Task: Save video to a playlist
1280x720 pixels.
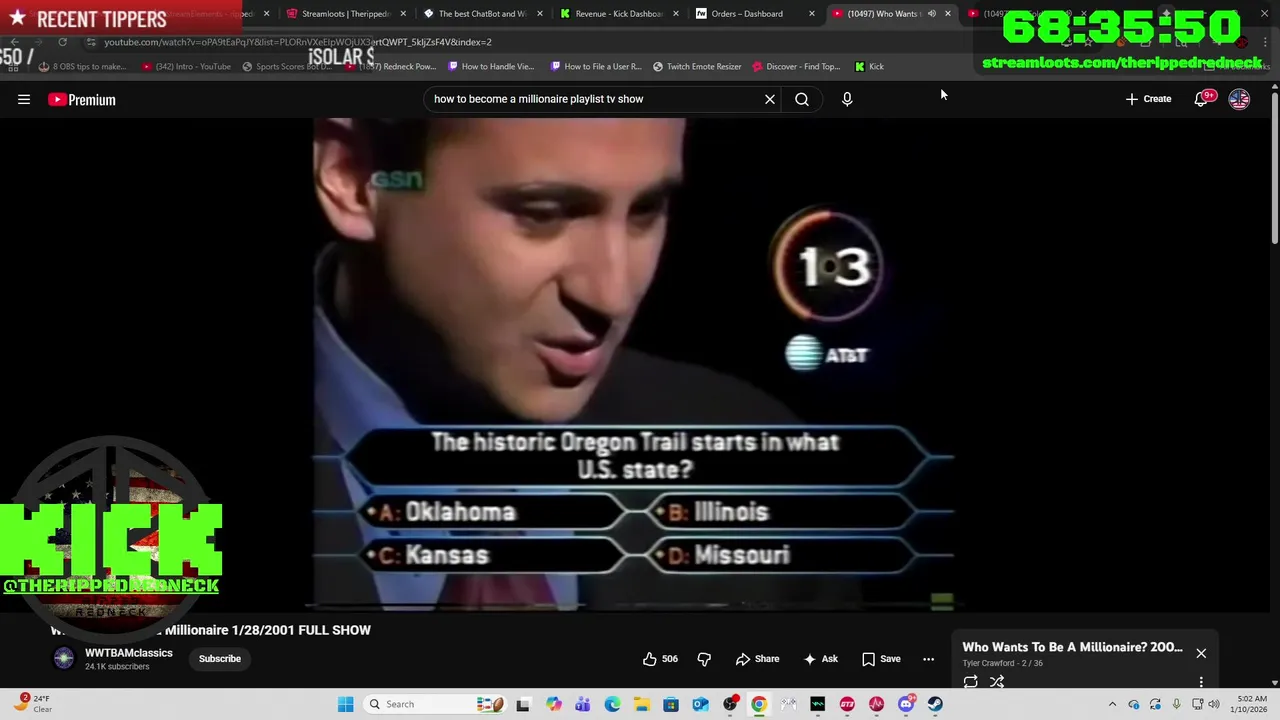Action: [881, 659]
